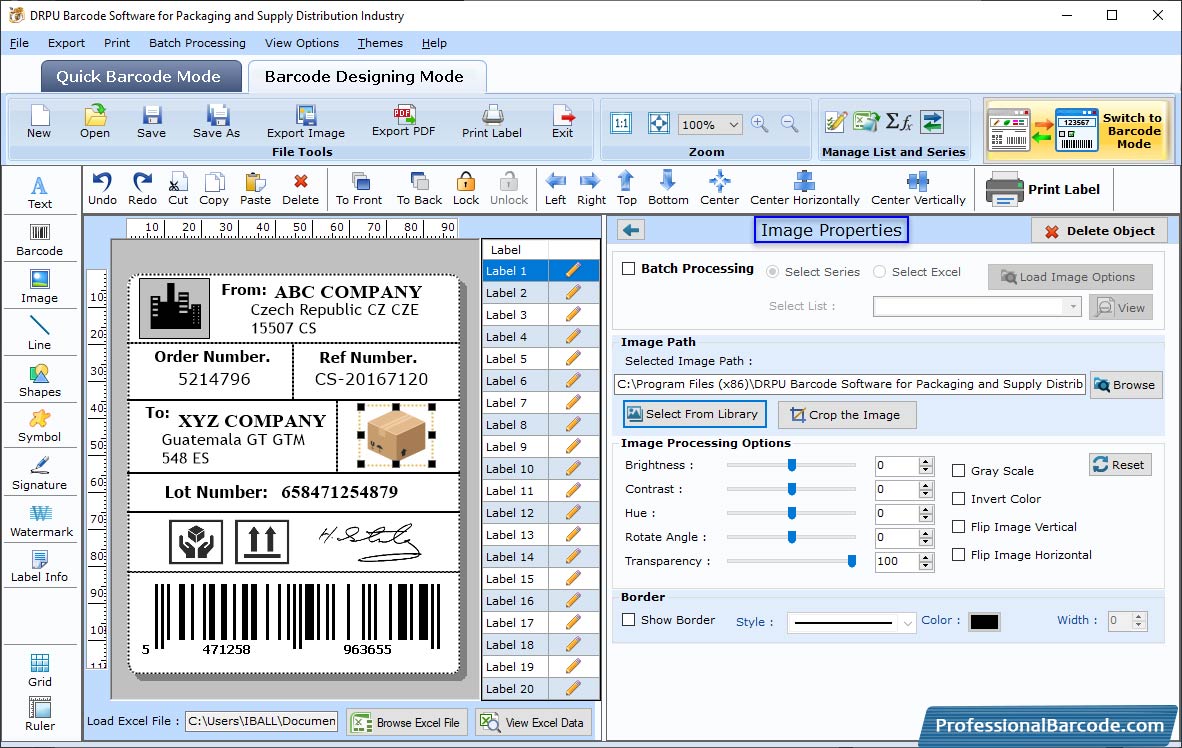Choose Save As in File Tools
Screen dimensions: 1182x748
point(216,121)
